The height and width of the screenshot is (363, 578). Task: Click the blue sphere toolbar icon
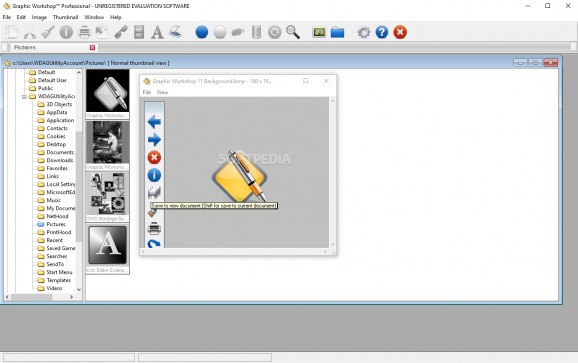pyautogui.click(x=202, y=32)
